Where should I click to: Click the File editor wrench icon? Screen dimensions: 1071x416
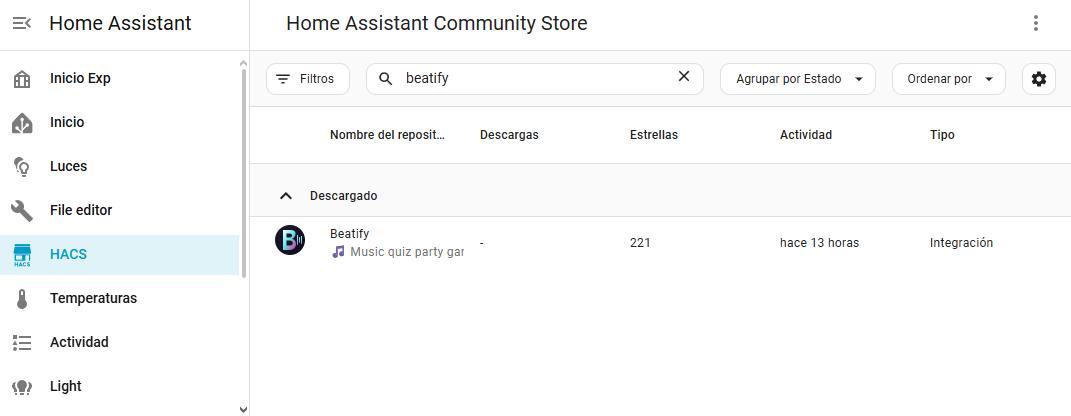click(x=22, y=210)
